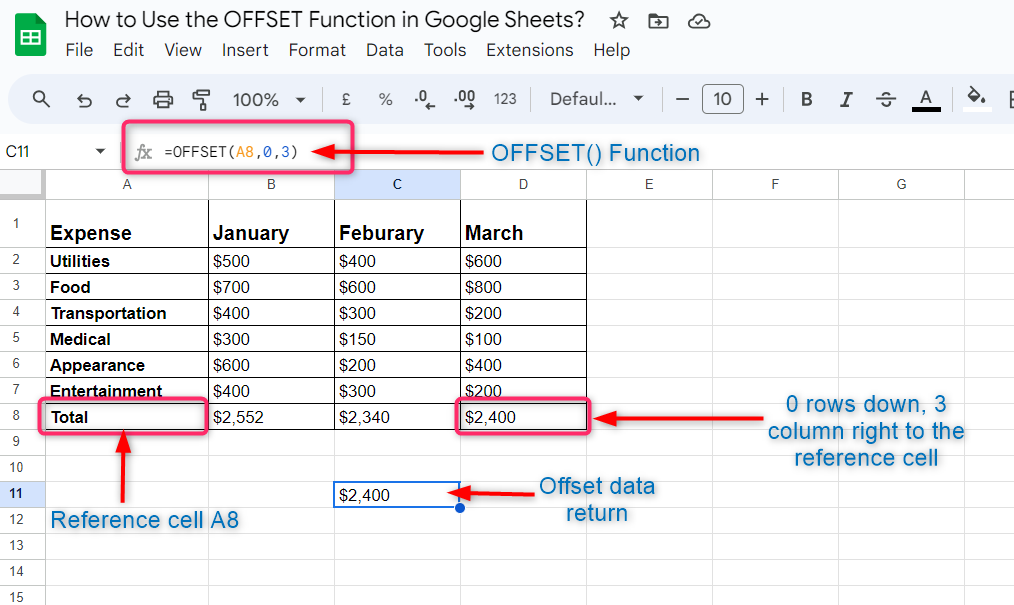Format value as currency
Viewport: 1014px width, 605px height.
(x=345, y=99)
